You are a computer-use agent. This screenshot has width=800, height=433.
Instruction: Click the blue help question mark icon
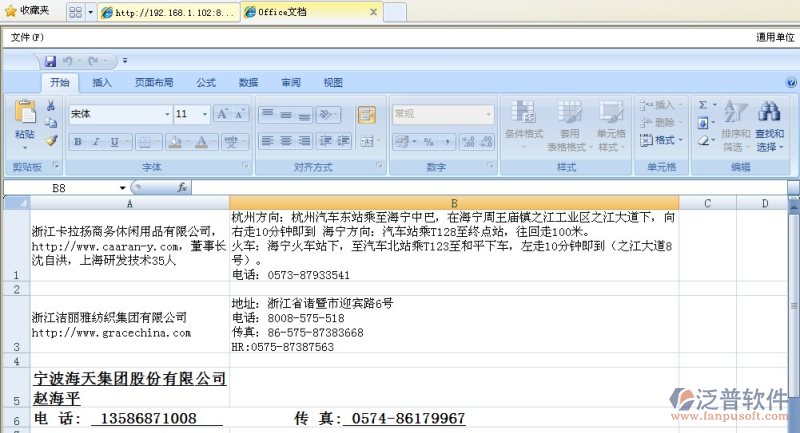pos(791,82)
